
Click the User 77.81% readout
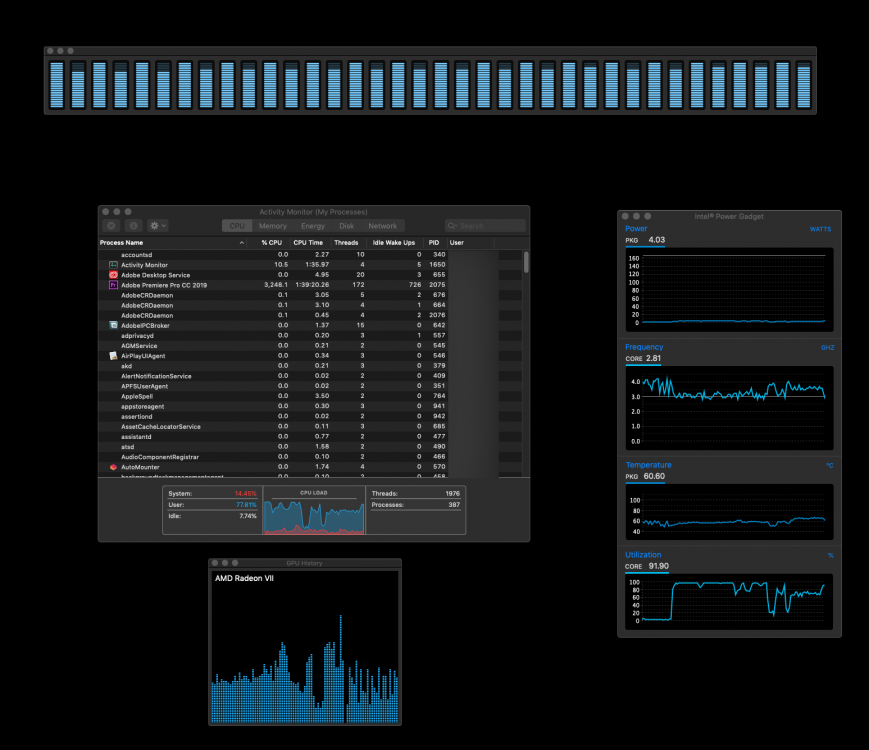[212, 505]
